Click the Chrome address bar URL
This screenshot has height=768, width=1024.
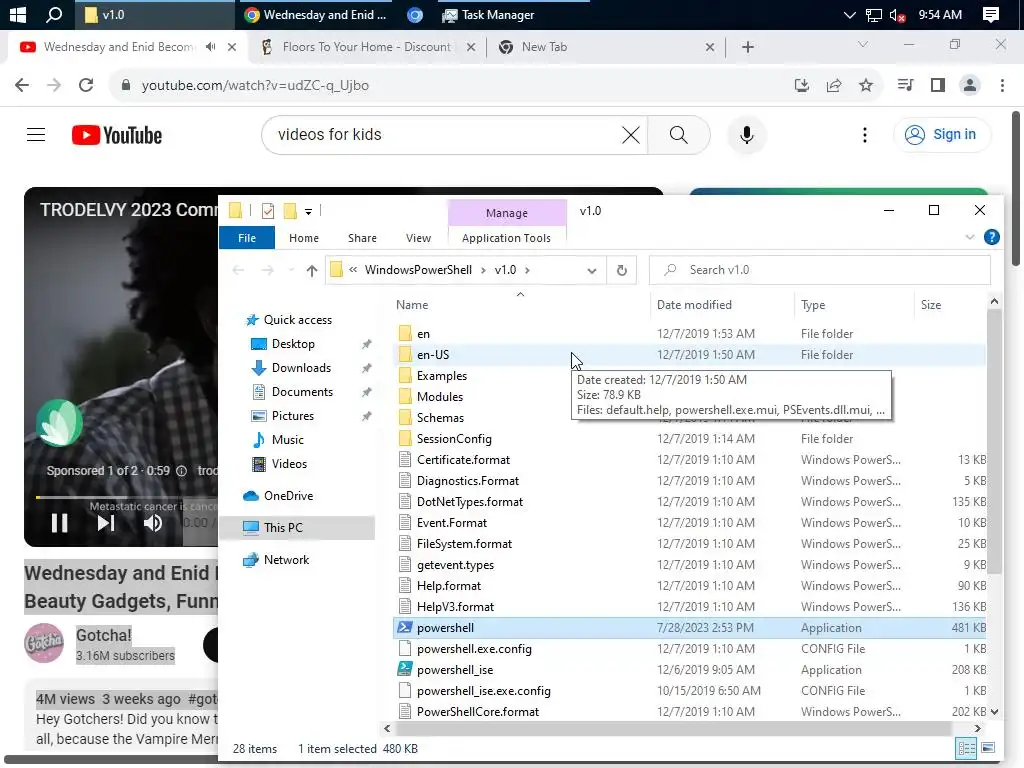pos(255,86)
